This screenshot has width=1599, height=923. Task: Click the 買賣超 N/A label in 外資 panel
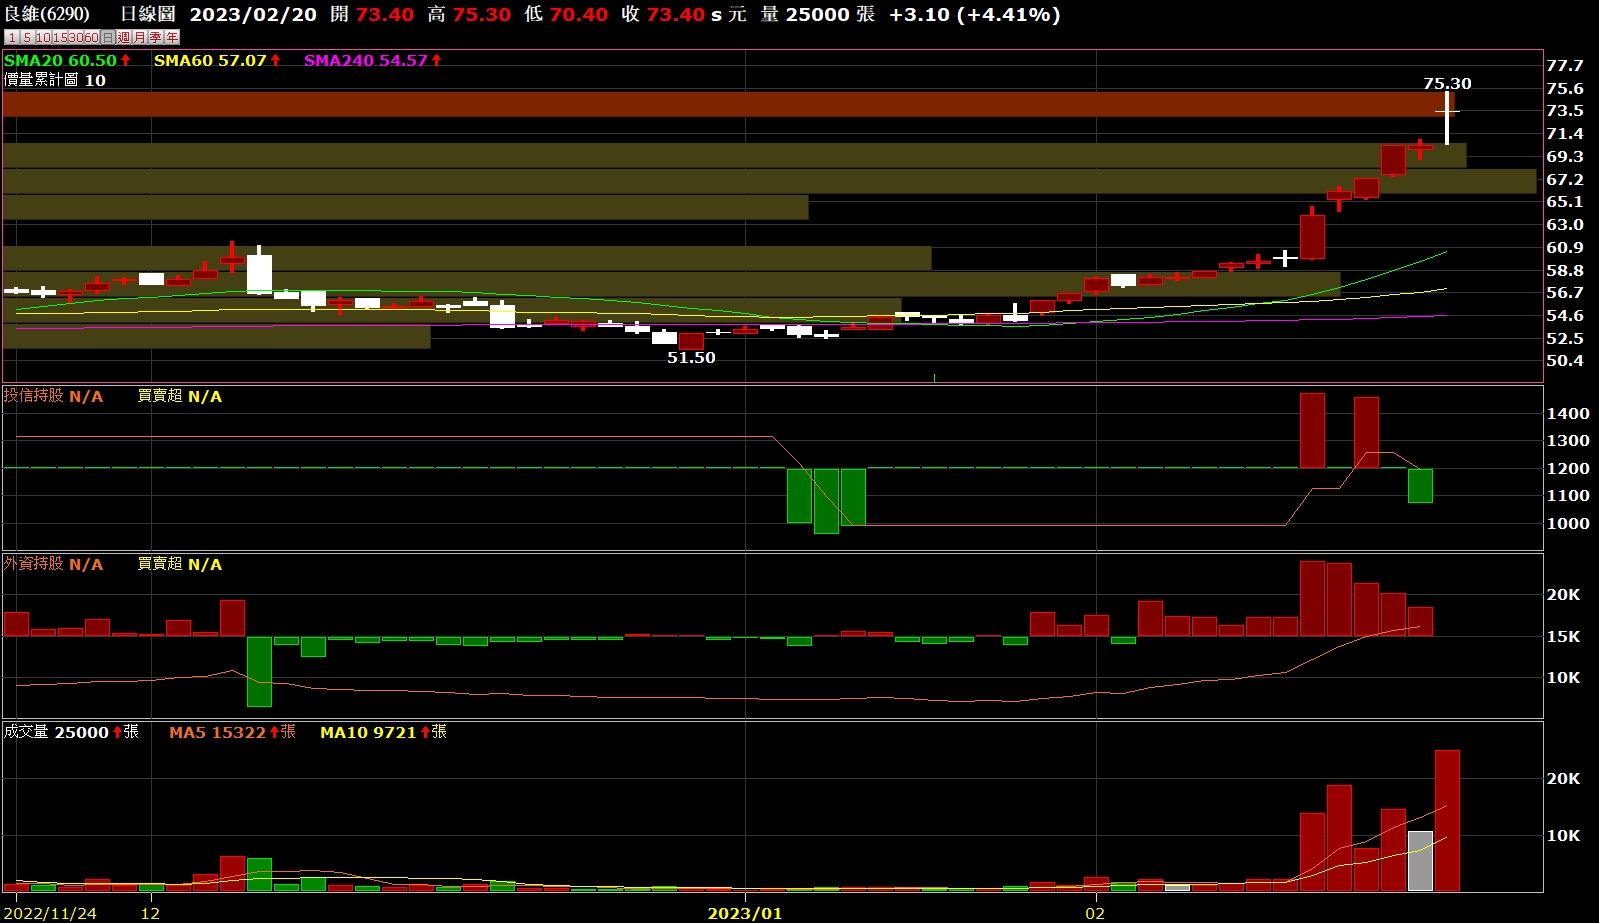pyautogui.click(x=180, y=564)
